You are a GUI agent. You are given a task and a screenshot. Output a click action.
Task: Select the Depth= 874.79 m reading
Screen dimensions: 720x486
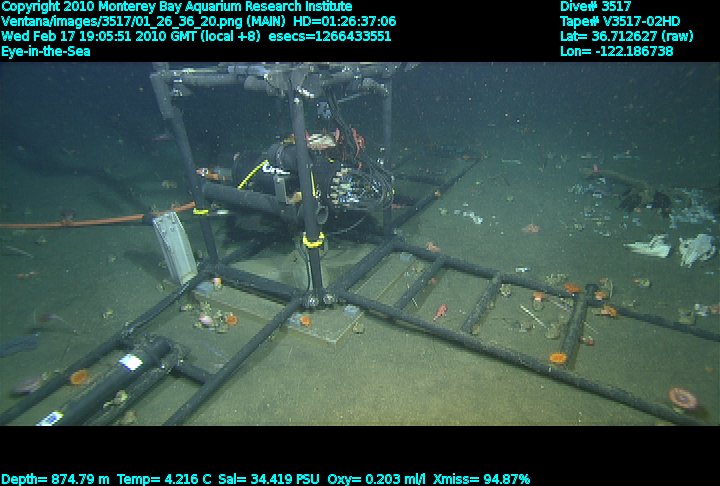(56, 479)
